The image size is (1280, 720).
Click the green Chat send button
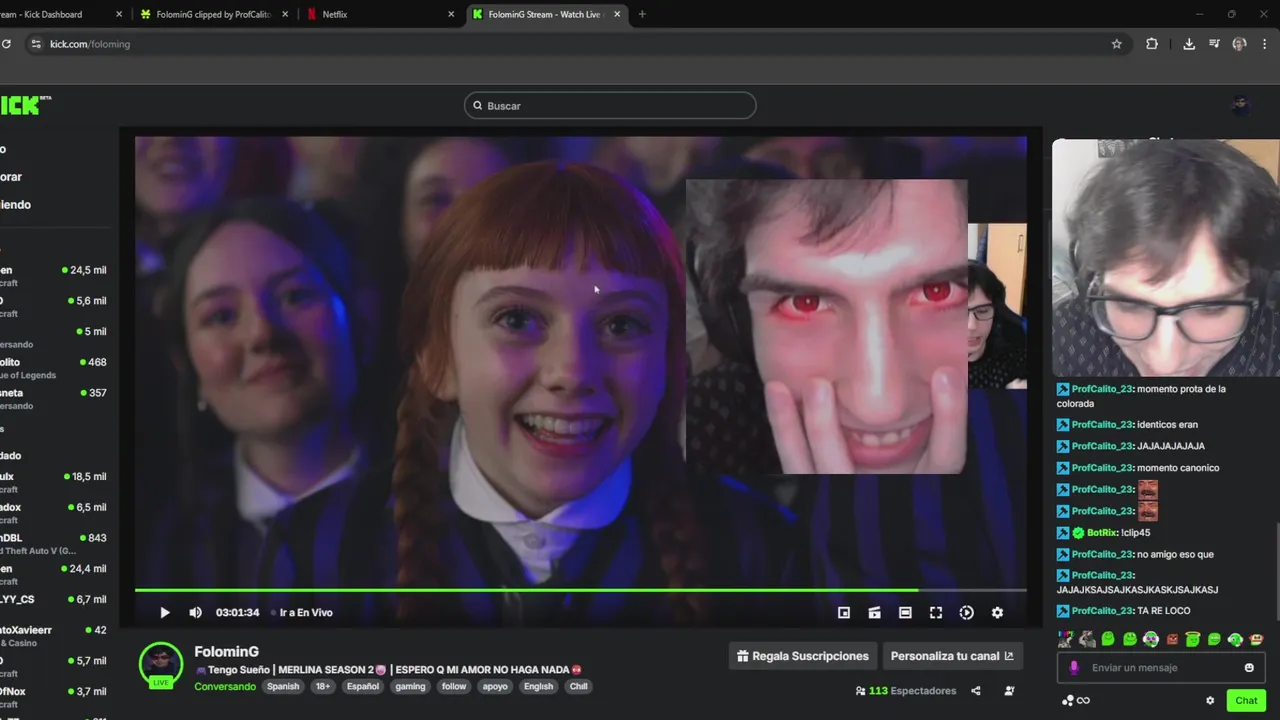tap(1246, 700)
